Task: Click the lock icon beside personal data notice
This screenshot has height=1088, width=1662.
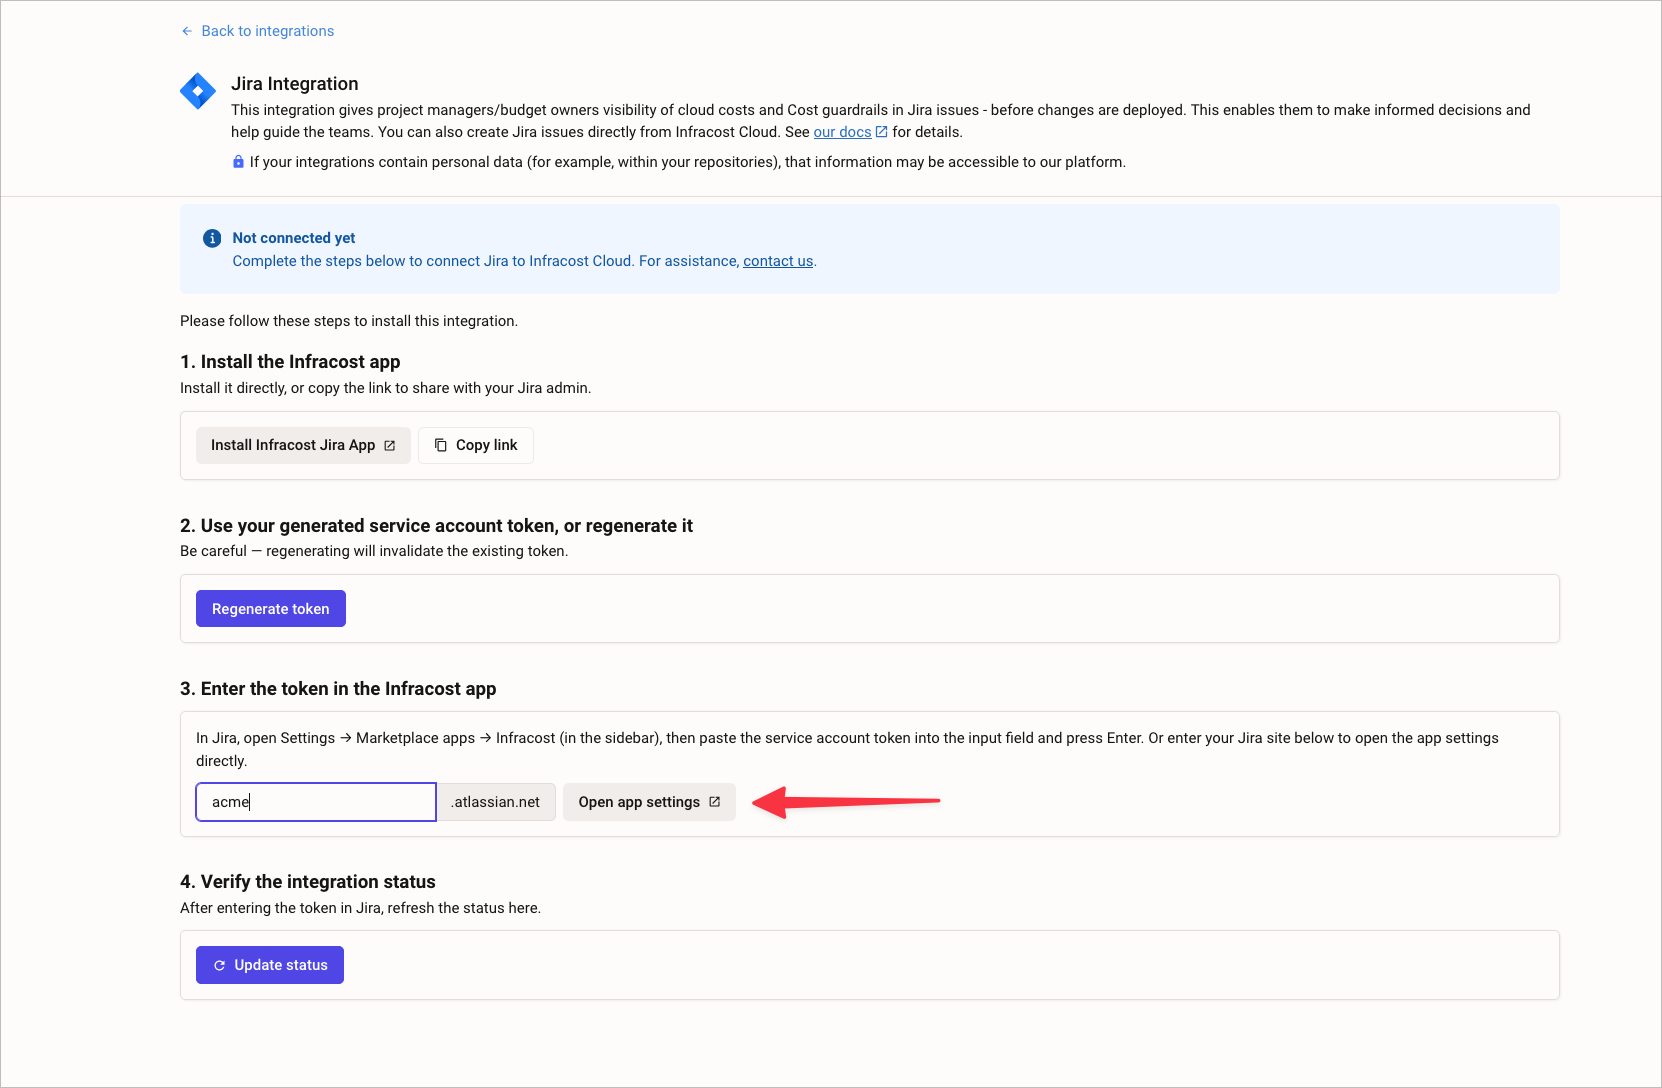Action: 238,162
